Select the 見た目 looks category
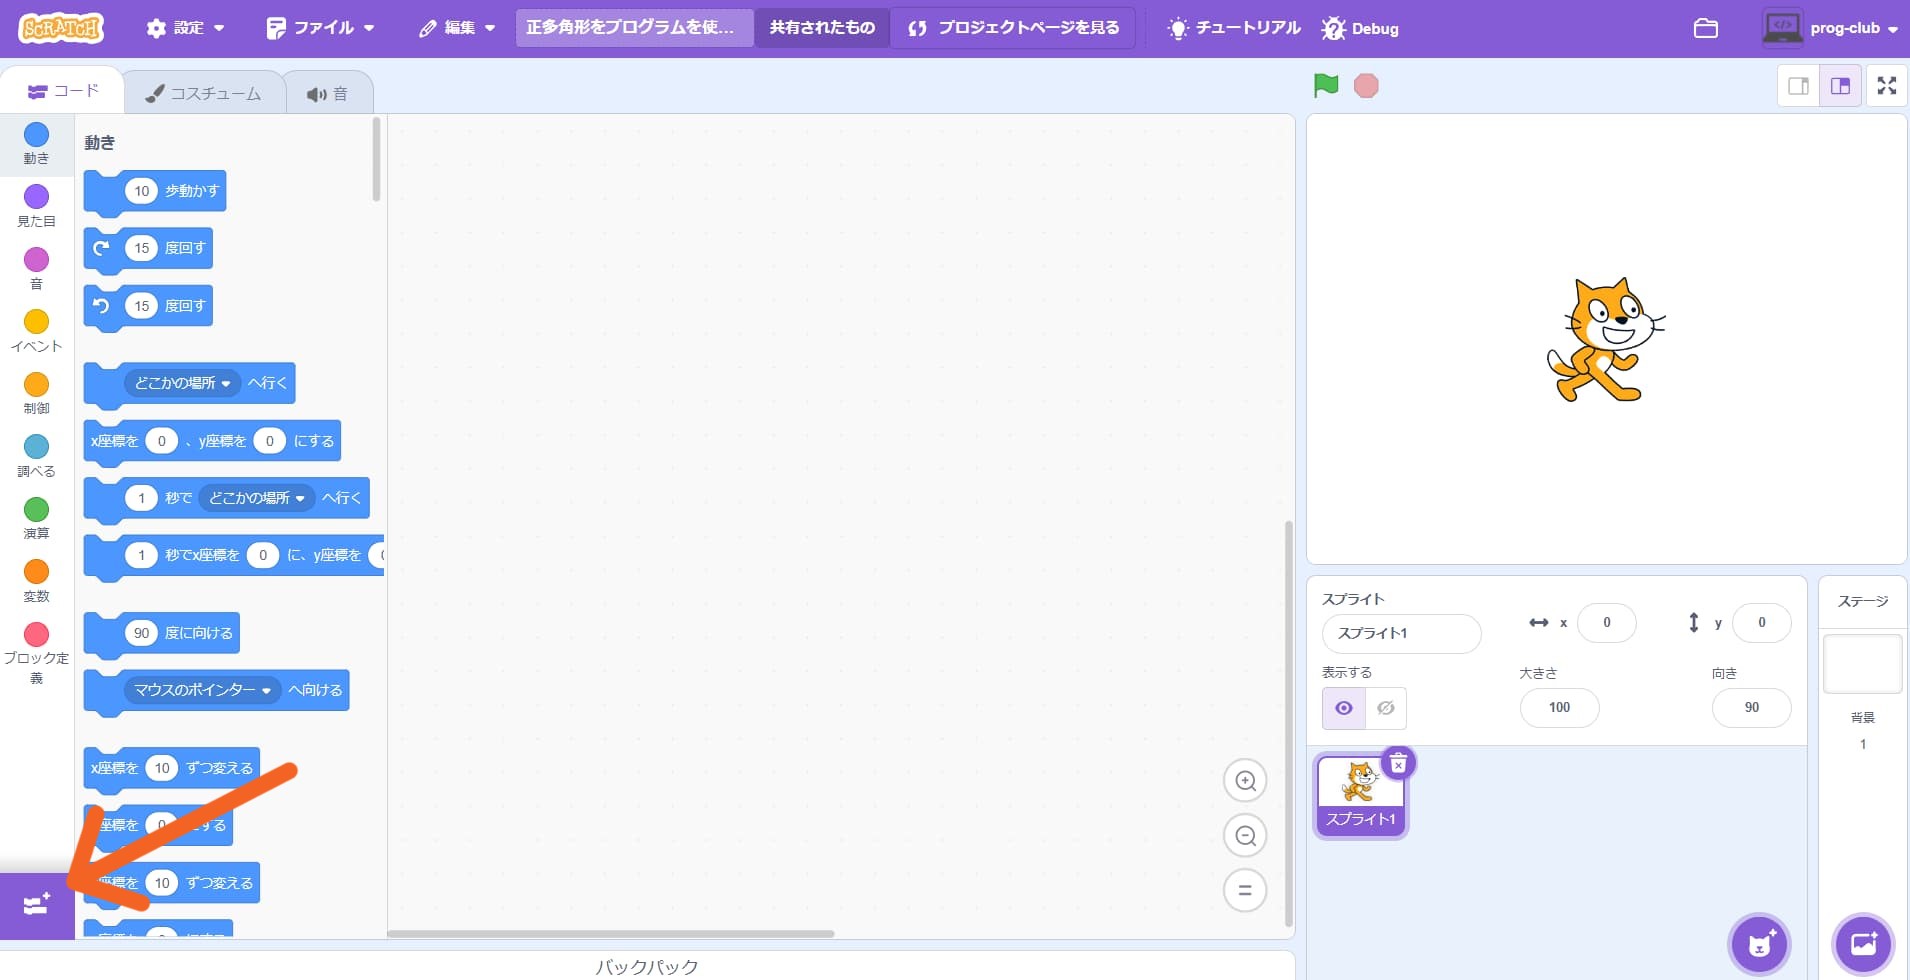This screenshot has height=980, width=1910. coord(36,206)
